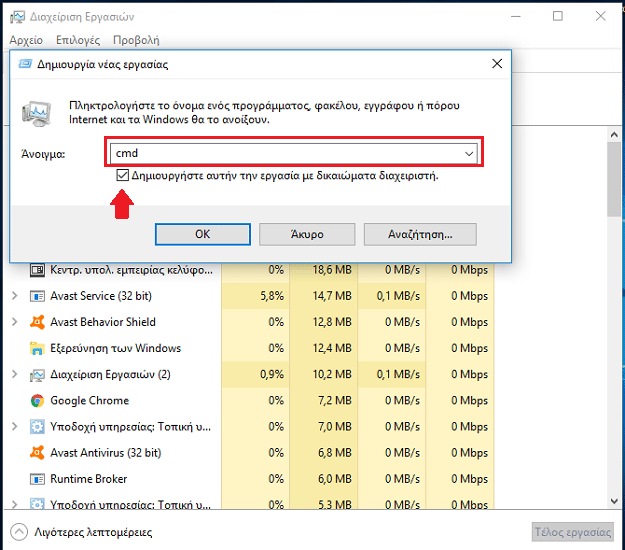Click the 5,8% CPU value of Avast Service
This screenshot has height=550, width=625.
pyautogui.click(x=272, y=296)
